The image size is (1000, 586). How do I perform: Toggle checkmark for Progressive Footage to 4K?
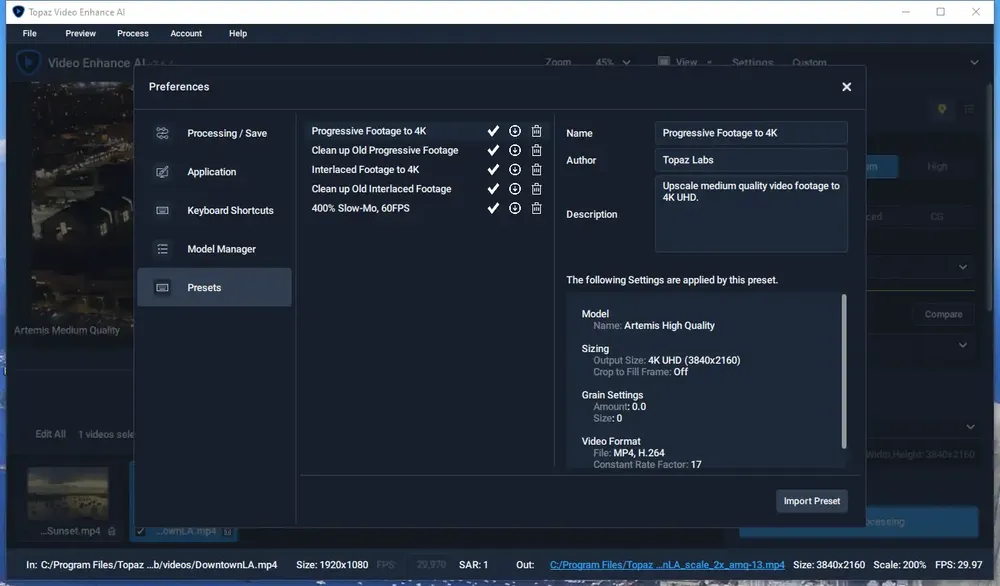(493, 131)
